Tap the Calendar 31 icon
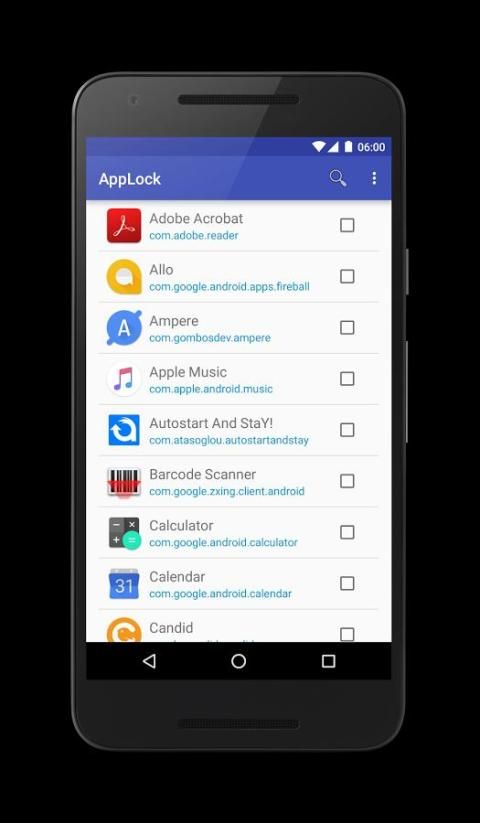Viewport: 480px width, 823px height. point(124,584)
